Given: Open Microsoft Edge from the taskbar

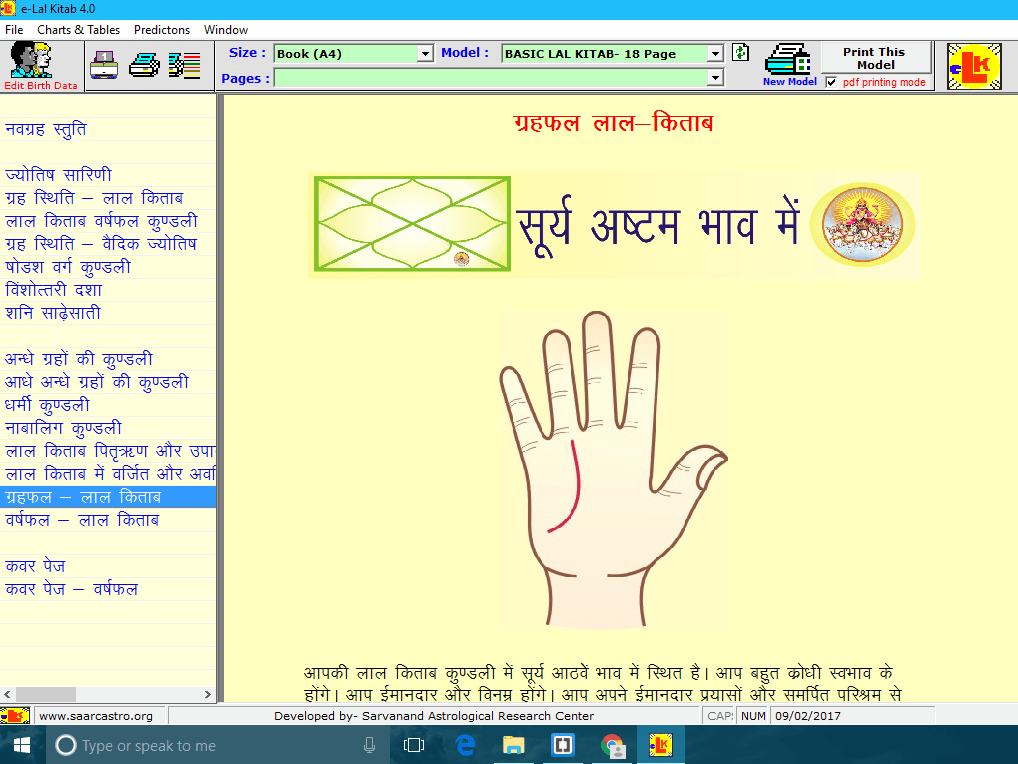Looking at the screenshot, I should pos(465,745).
